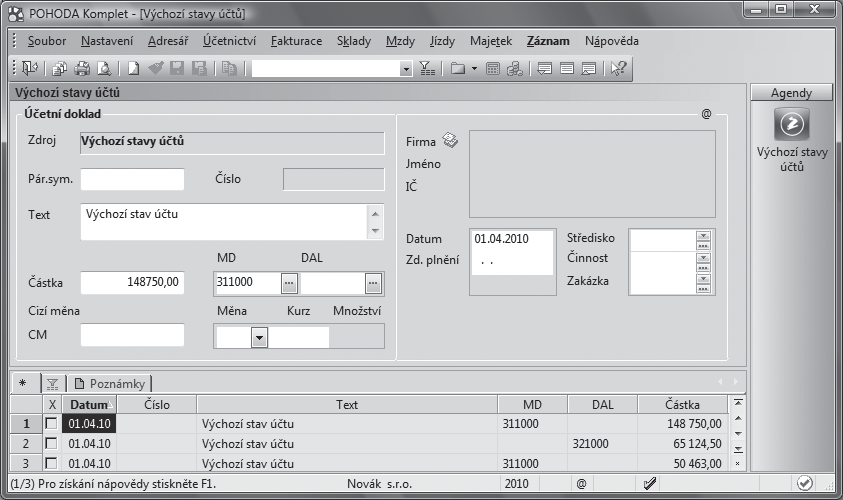Click round checkmark icon in status bar
This screenshot has height=500, width=843.
click(x=804, y=483)
